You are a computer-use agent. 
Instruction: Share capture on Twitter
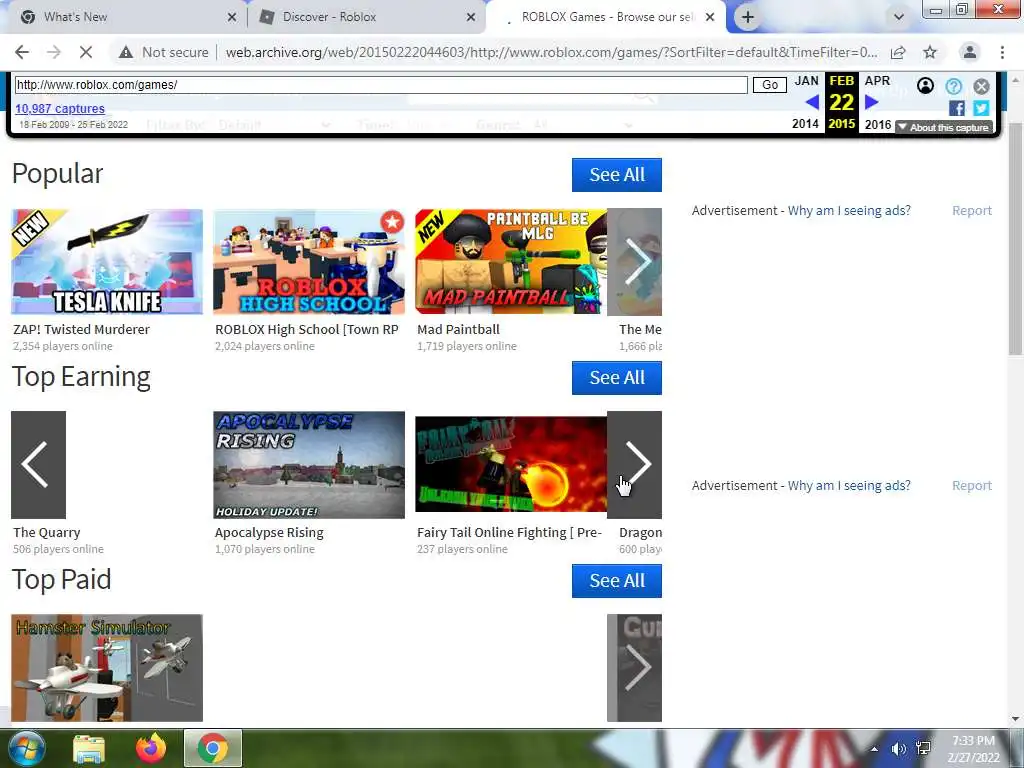coord(981,108)
